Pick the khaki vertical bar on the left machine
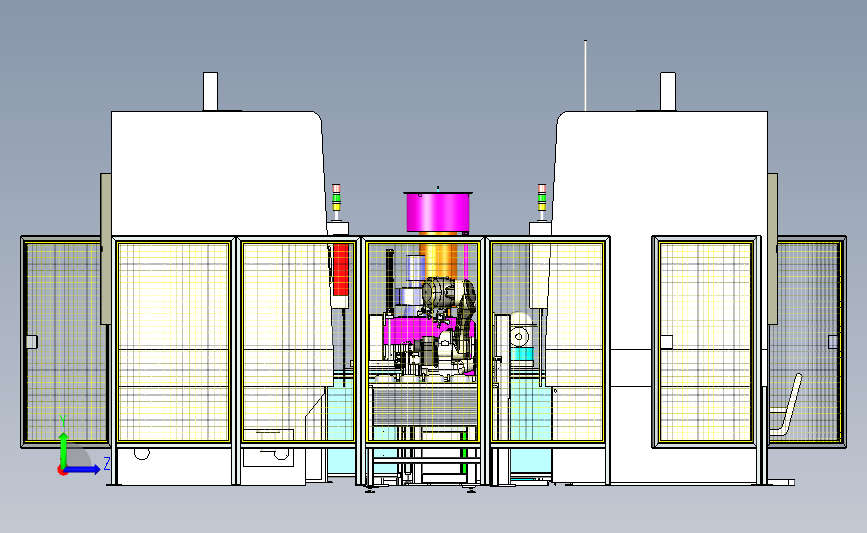867x533 pixels. (x=106, y=249)
